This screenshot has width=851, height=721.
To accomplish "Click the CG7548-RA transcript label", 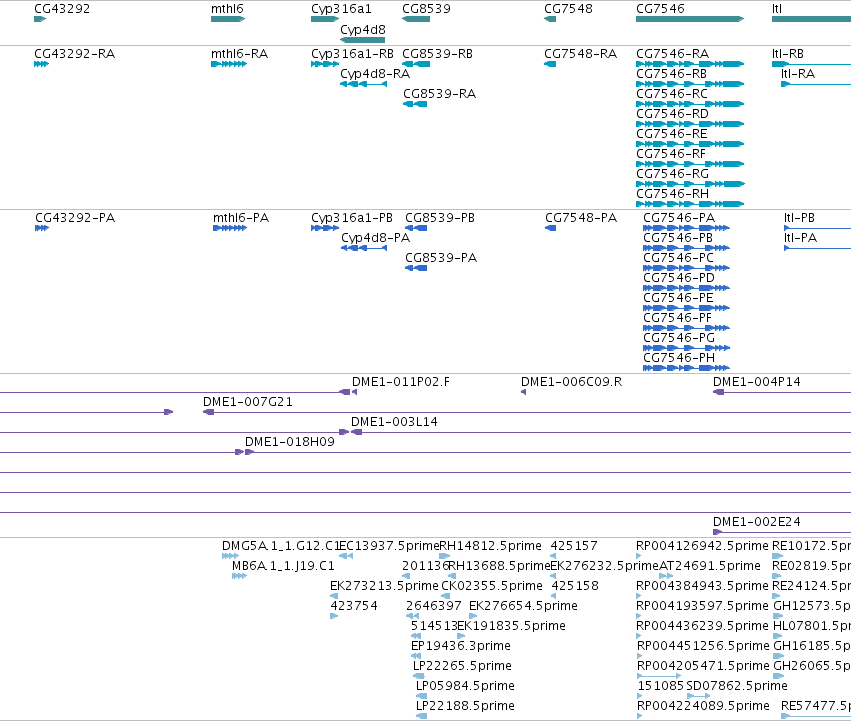I will pos(580,54).
